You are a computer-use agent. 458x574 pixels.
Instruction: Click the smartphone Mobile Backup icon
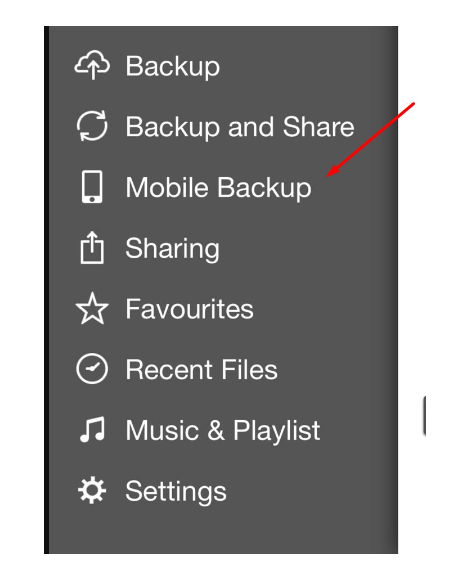pyautogui.click(x=92, y=187)
